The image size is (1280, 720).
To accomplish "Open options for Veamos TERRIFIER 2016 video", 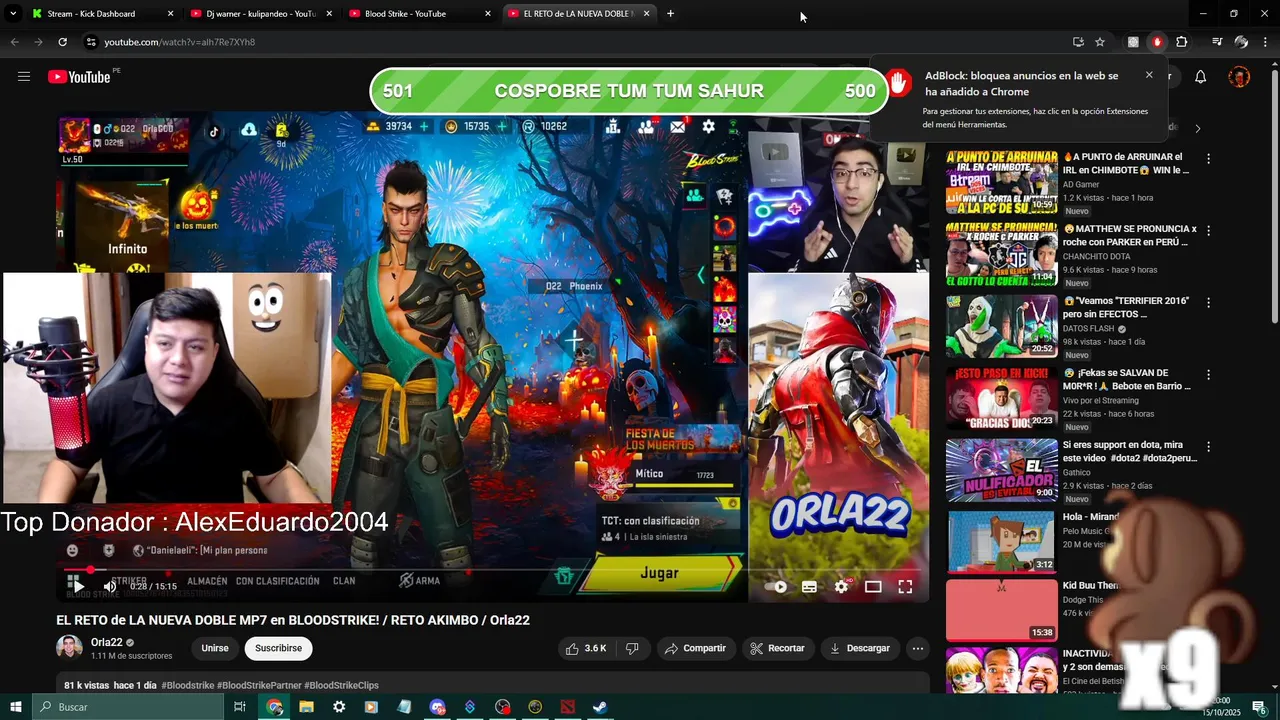I will pyautogui.click(x=1208, y=302).
